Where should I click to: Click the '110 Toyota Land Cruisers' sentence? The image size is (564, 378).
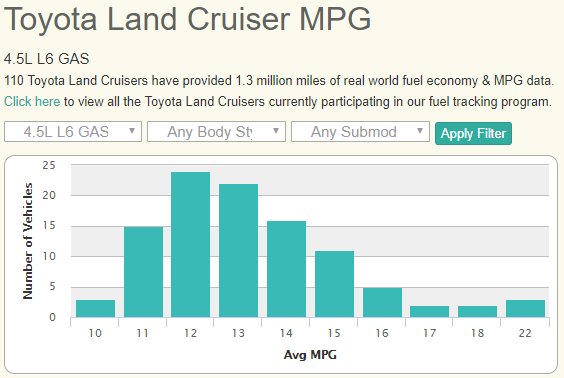coord(279,81)
